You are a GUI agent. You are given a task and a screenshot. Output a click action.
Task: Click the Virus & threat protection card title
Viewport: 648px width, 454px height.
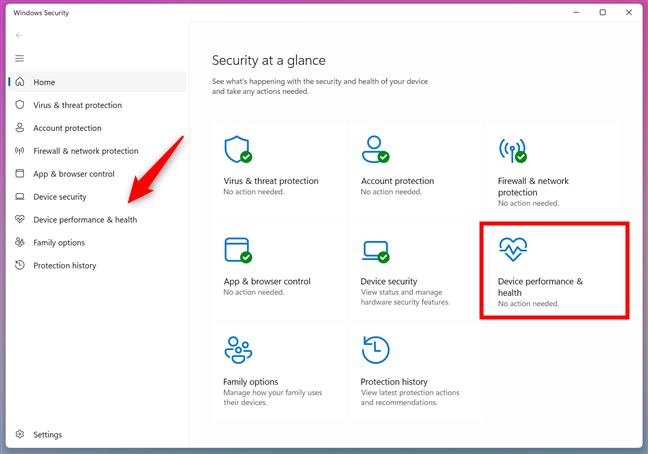(271, 181)
